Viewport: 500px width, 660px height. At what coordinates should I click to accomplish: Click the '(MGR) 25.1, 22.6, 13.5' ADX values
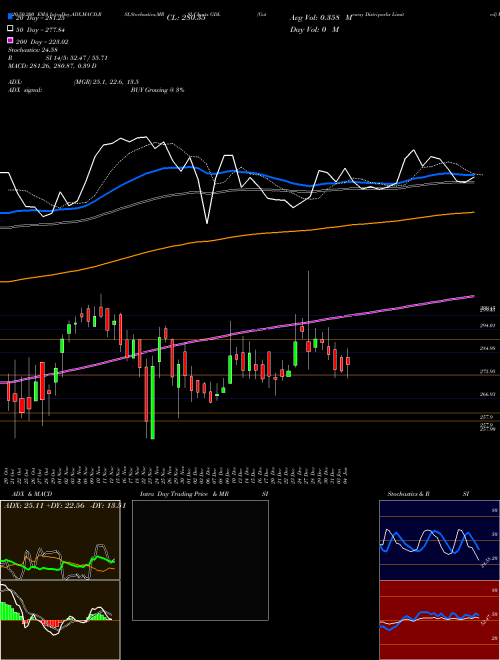coord(106,82)
